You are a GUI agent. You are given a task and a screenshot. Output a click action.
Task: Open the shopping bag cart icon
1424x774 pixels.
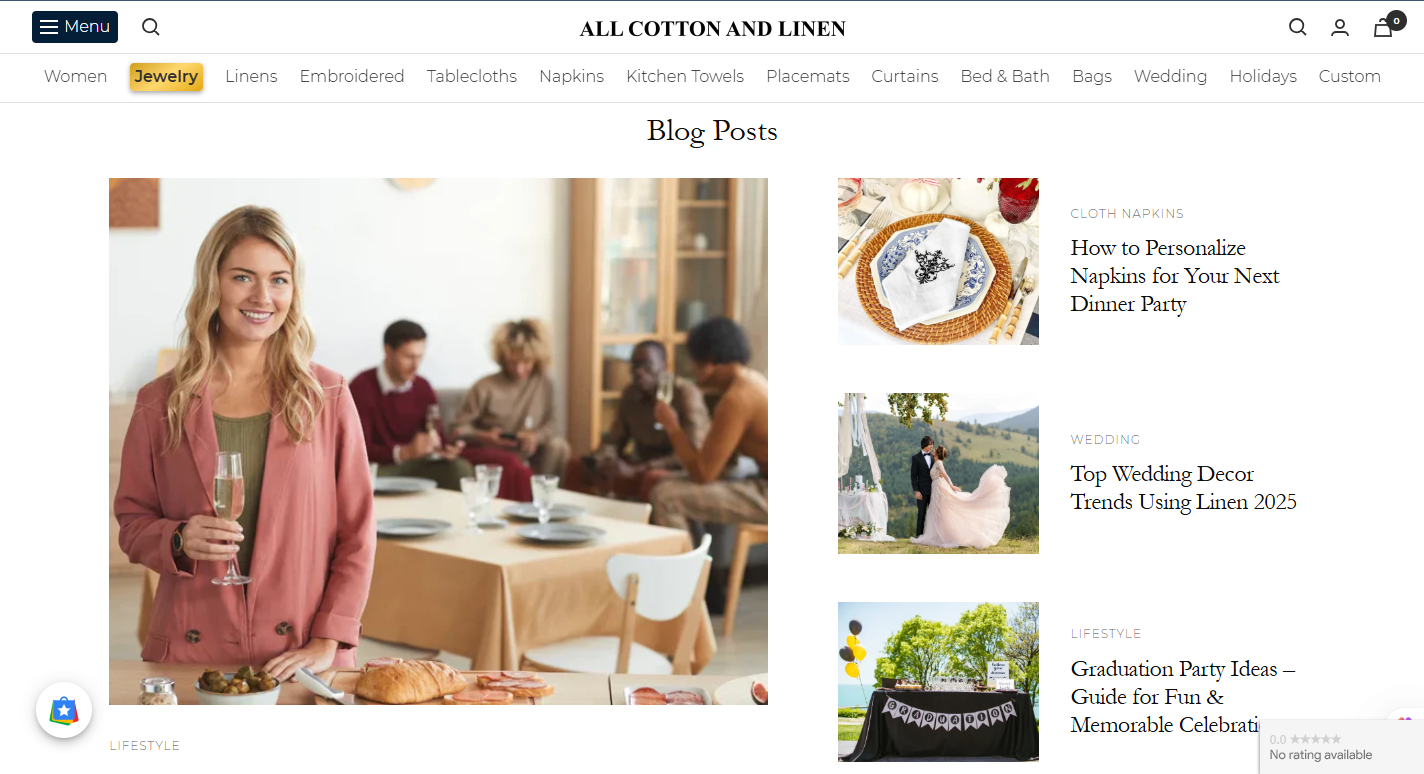(1383, 29)
